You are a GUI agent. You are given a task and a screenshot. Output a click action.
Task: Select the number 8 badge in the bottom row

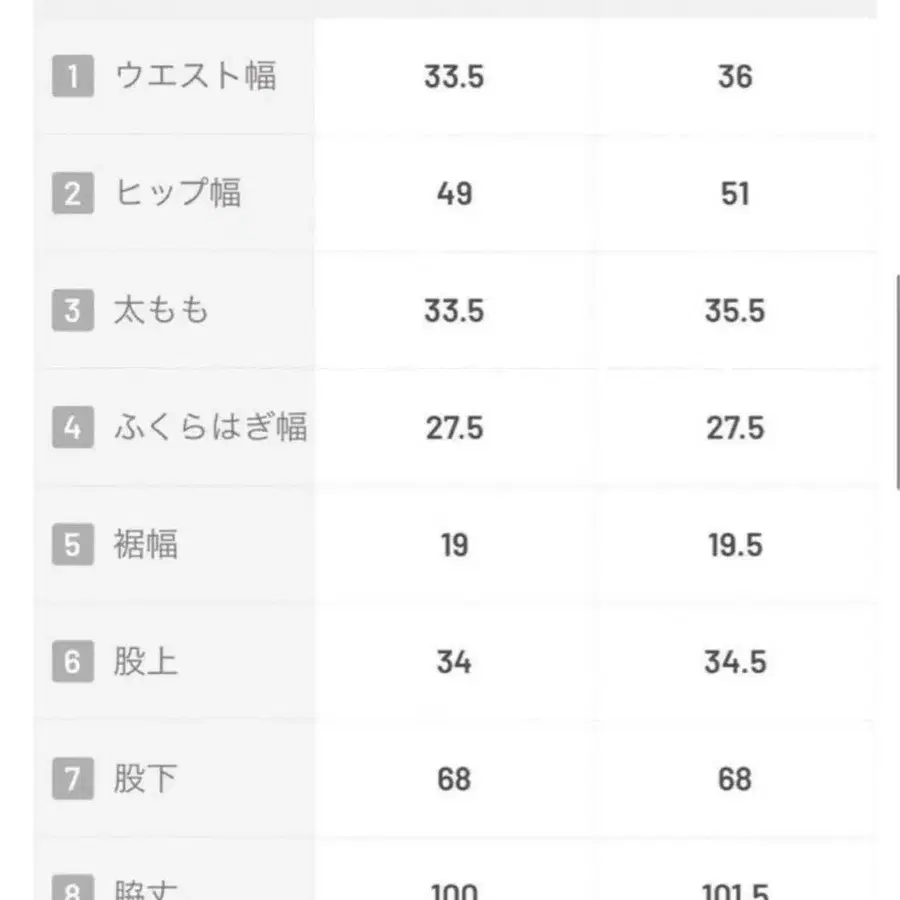coord(72,889)
